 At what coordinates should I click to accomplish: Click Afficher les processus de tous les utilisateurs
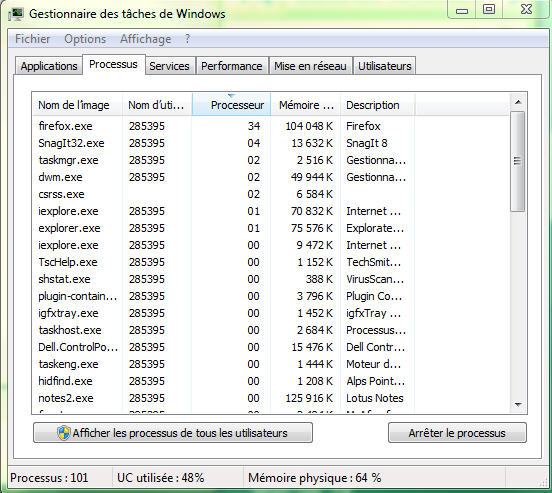tap(172, 433)
